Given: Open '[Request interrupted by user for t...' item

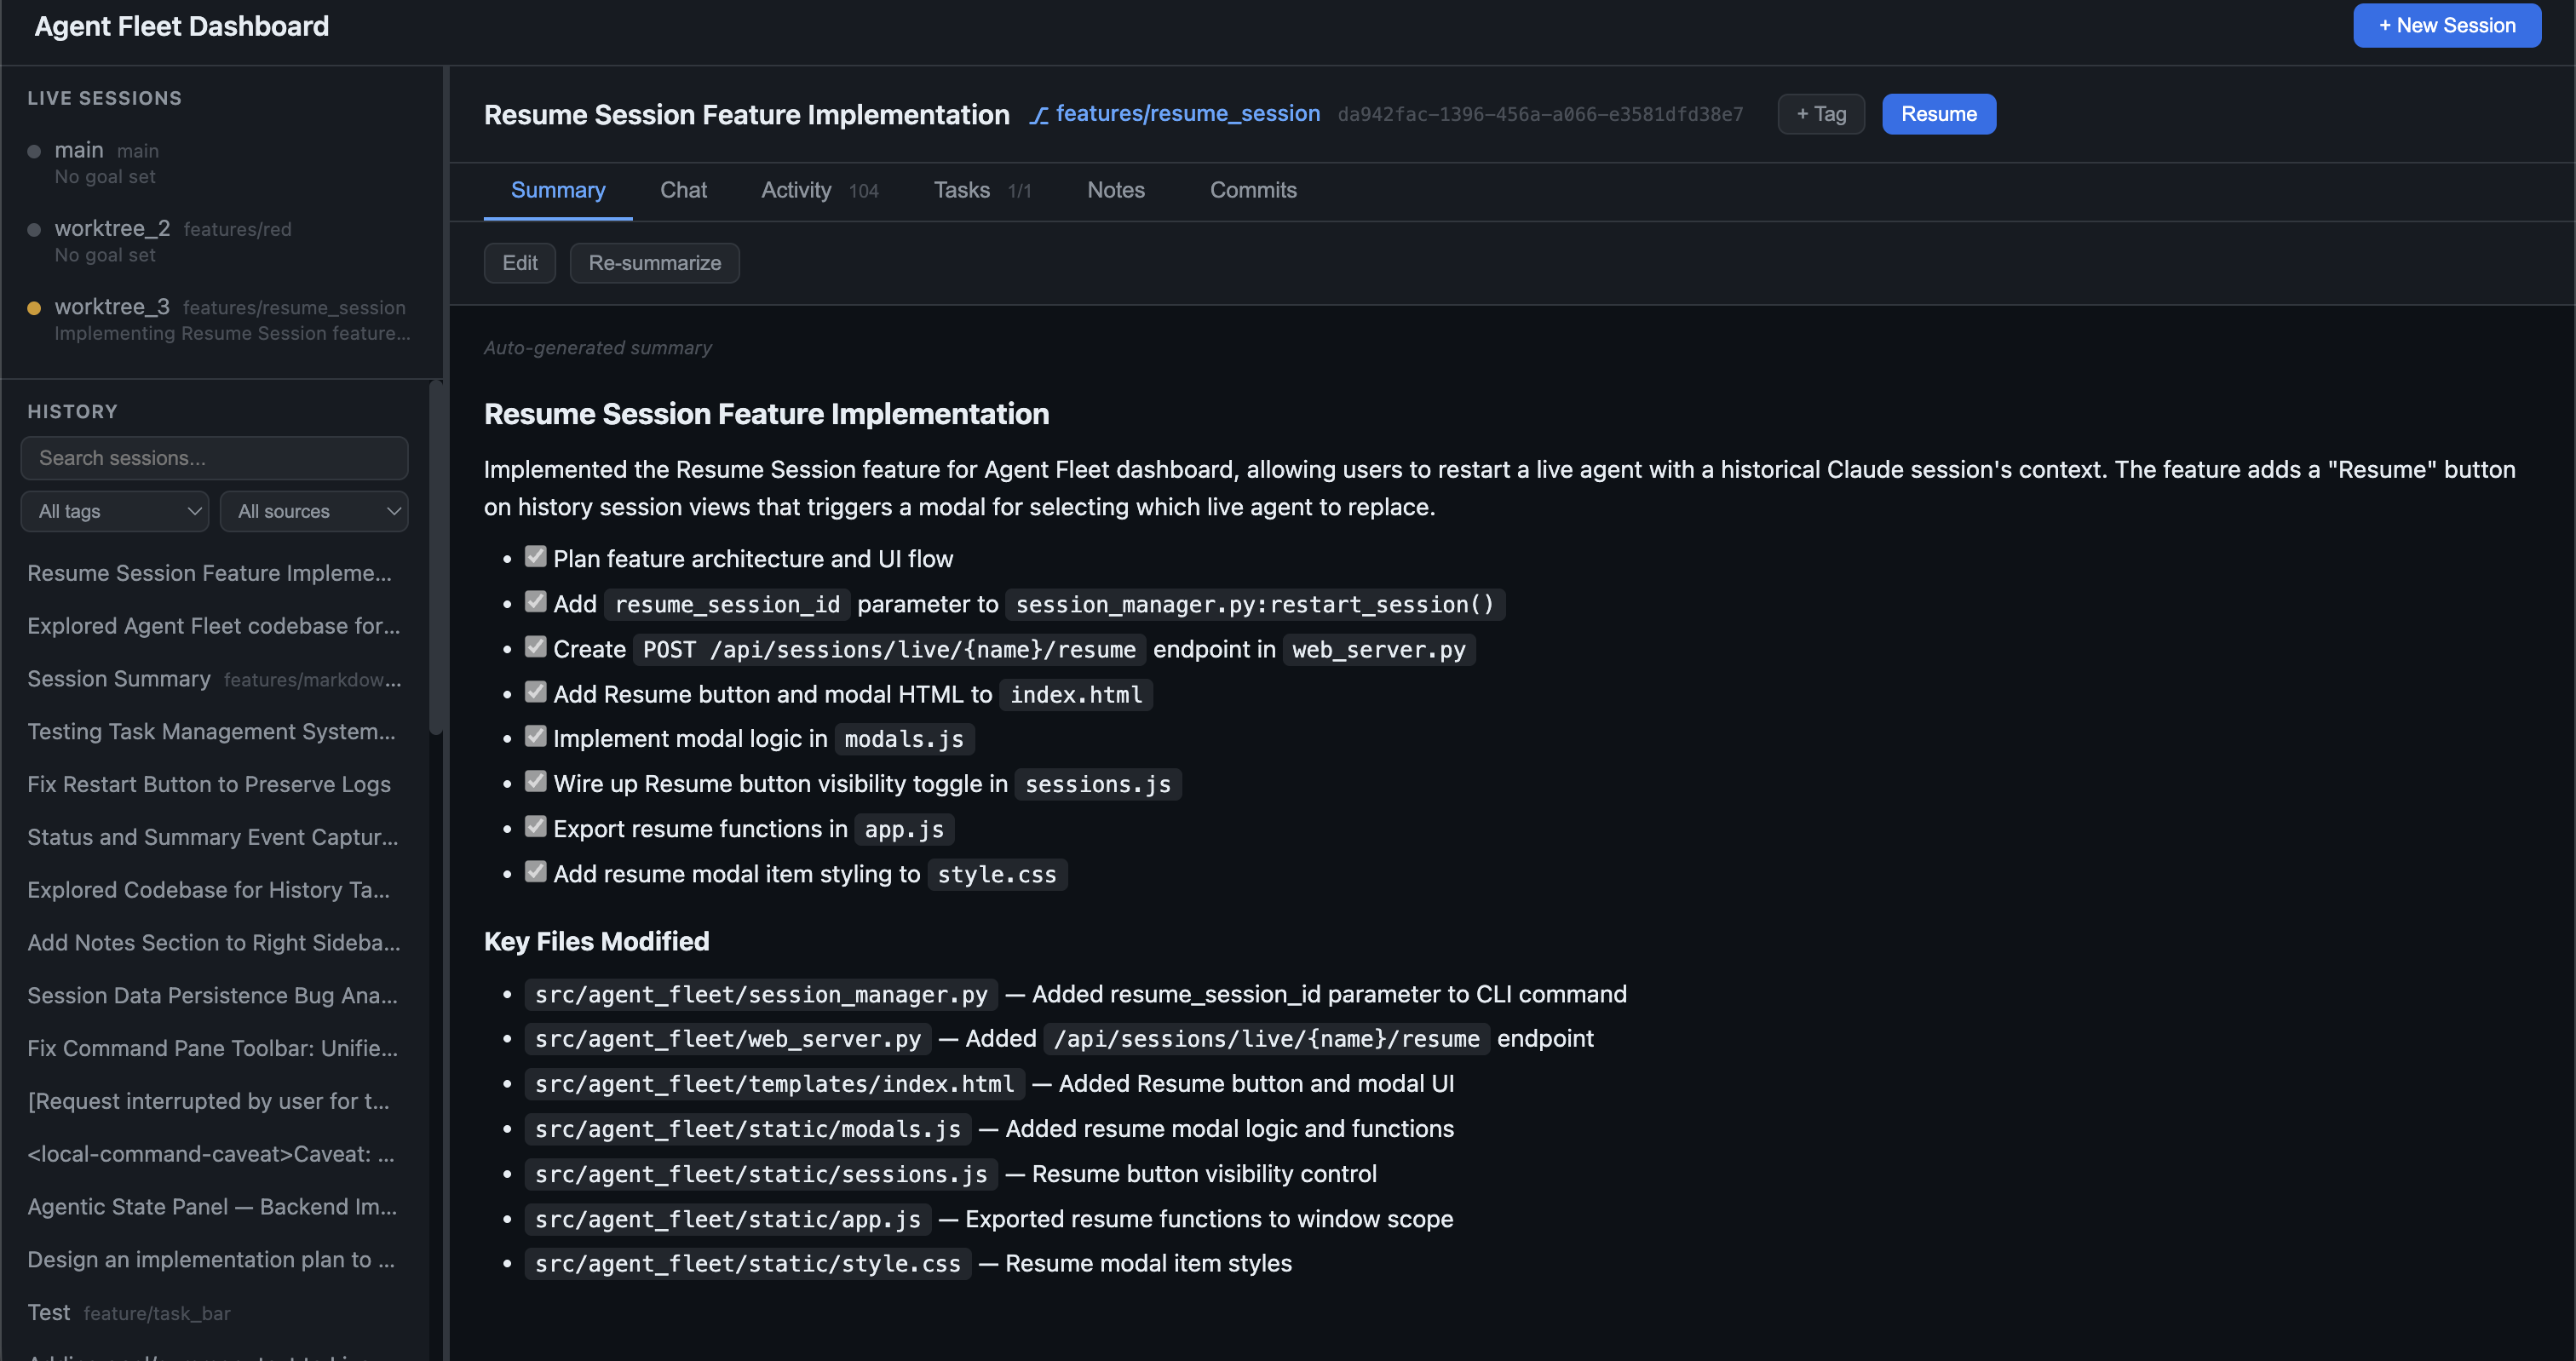Looking at the screenshot, I should pyautogui.click(x=214, y=1101).
